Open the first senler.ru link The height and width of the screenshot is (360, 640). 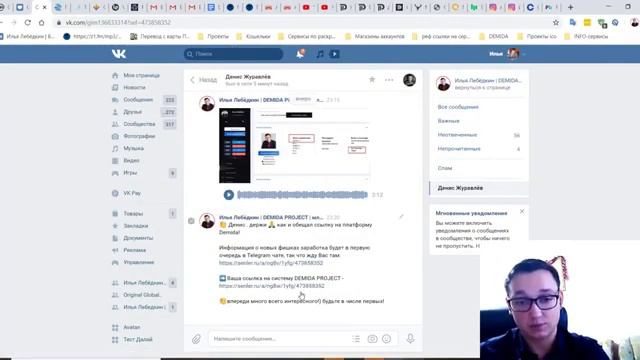(271, 263)
